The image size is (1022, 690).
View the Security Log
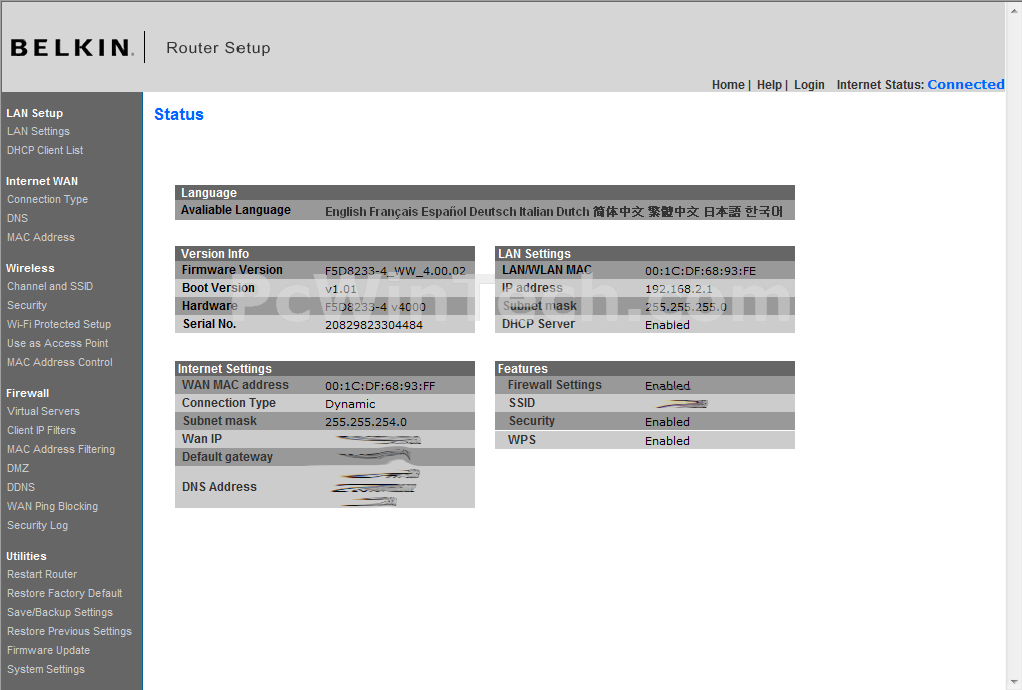[38, 525]
